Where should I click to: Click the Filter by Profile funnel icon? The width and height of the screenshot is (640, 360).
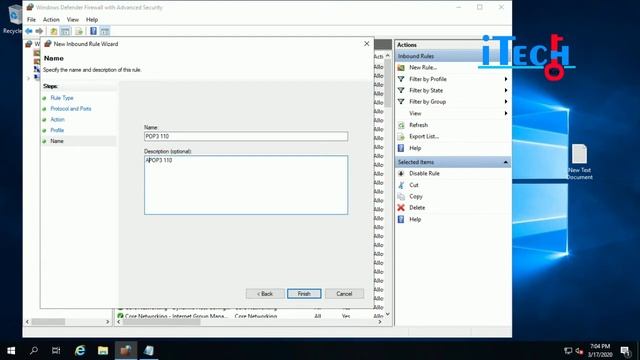coord(401,79)
